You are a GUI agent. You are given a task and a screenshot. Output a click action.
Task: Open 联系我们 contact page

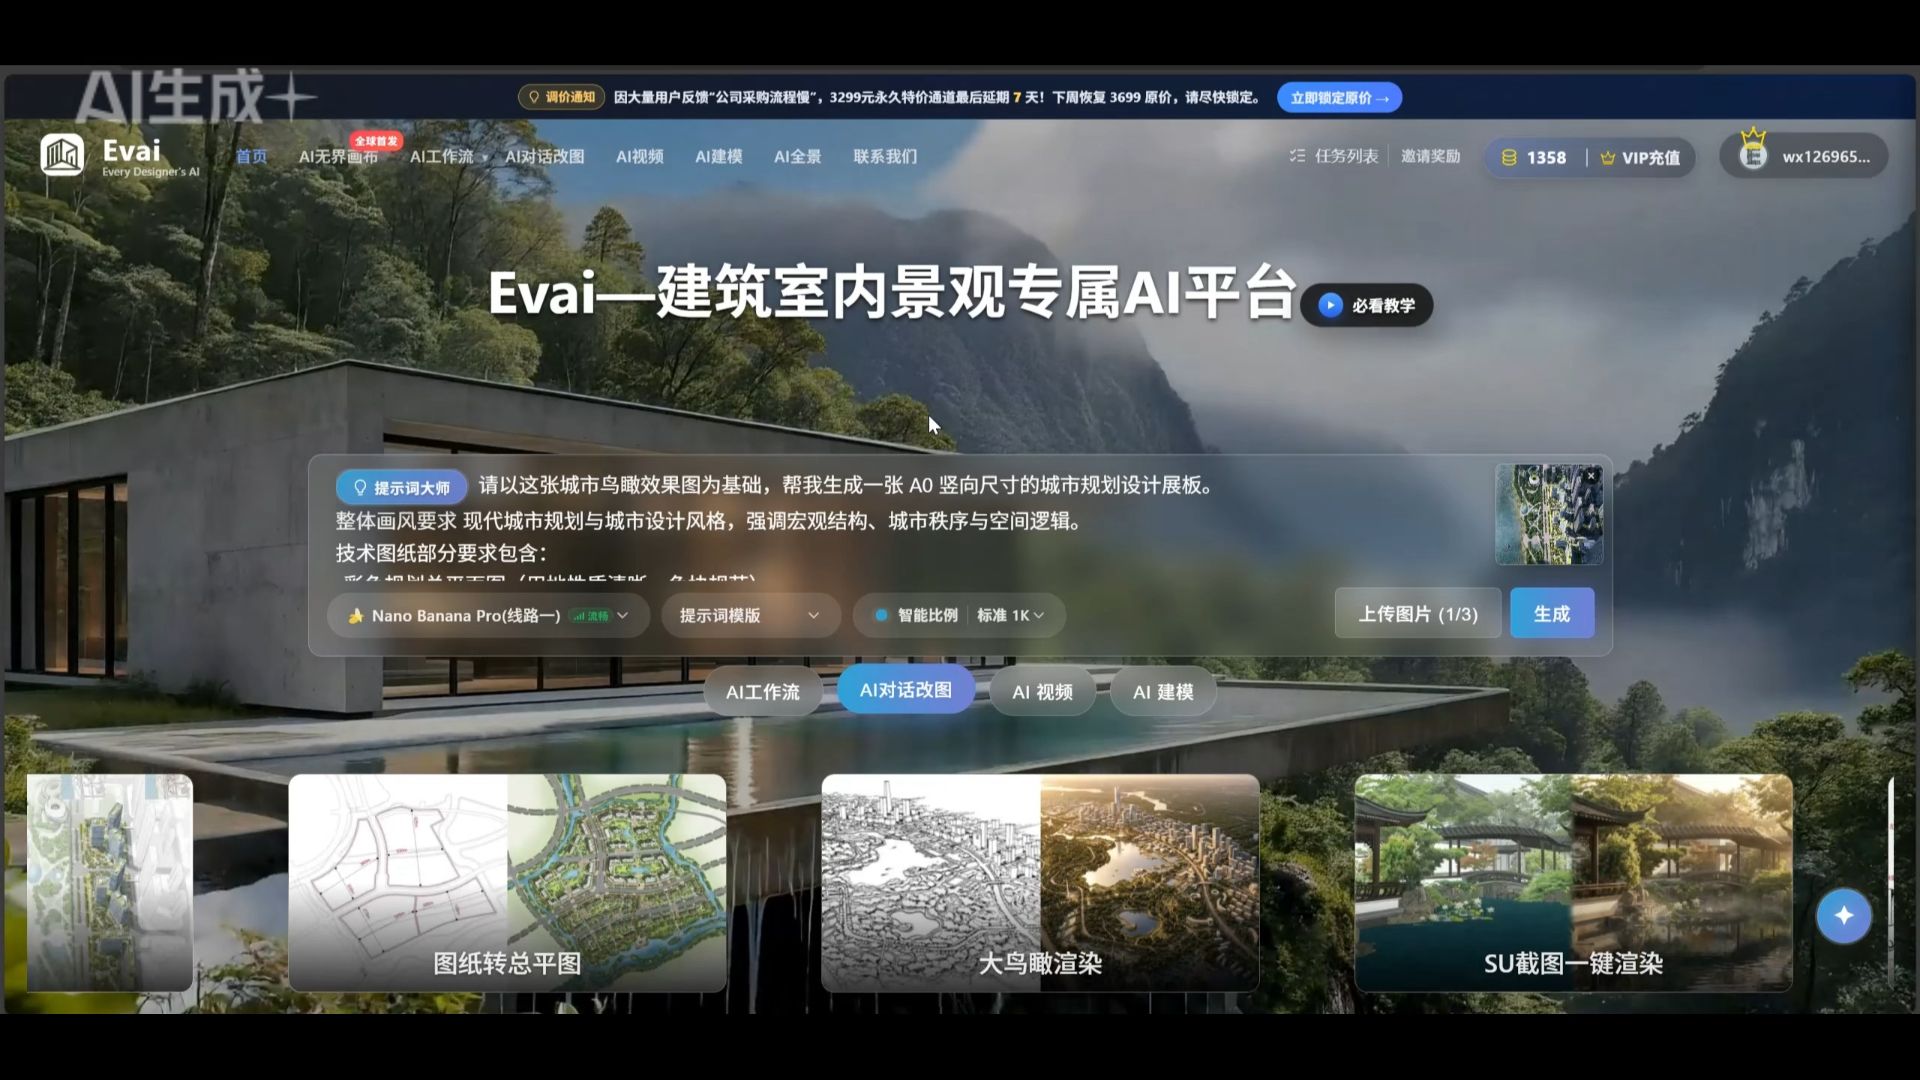885,157
